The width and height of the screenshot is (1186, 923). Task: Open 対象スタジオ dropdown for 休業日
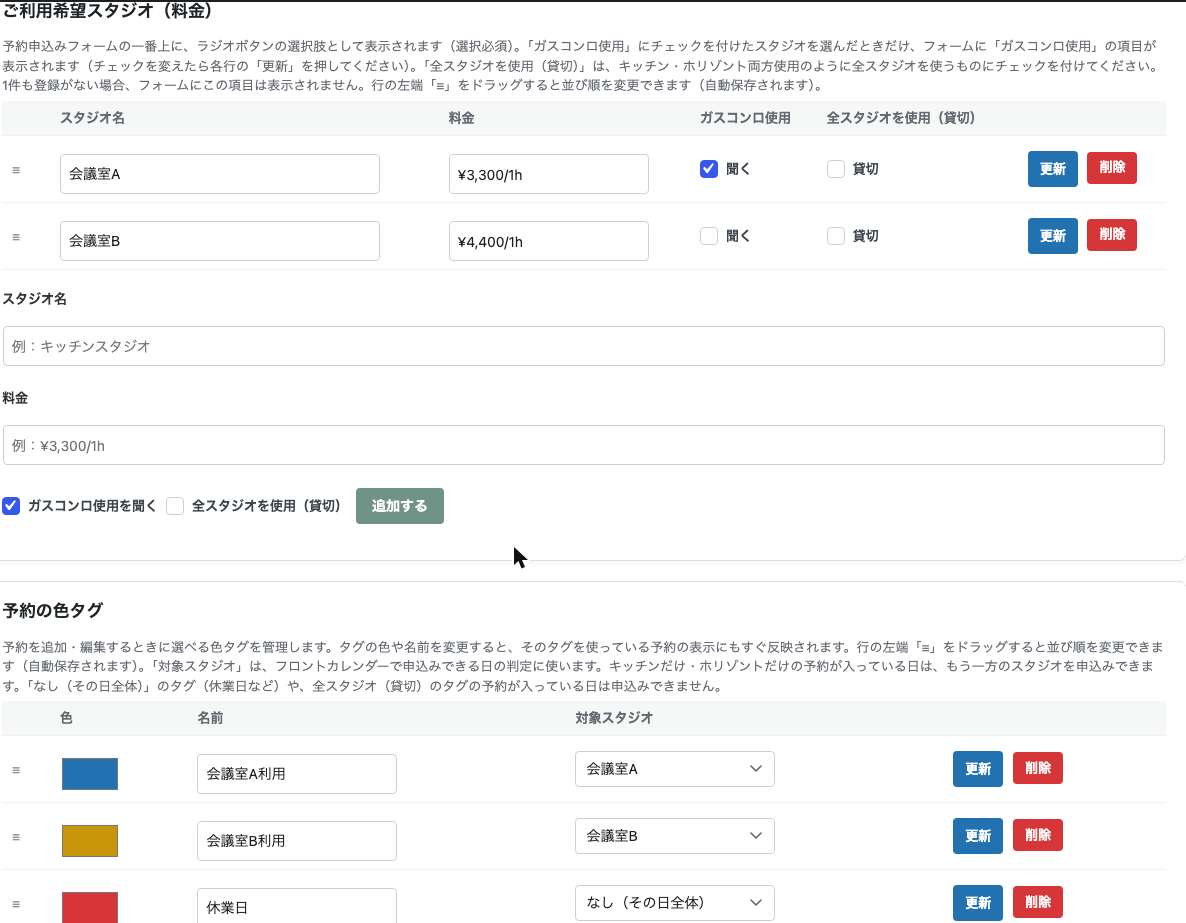675,903
